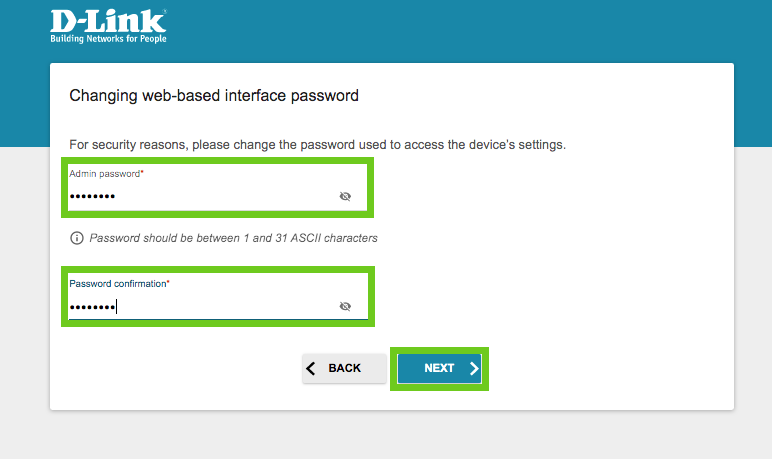The height and width of the screenshot is (459, 772).
Task: Show the Admin password characters
Action: point(345,197)
